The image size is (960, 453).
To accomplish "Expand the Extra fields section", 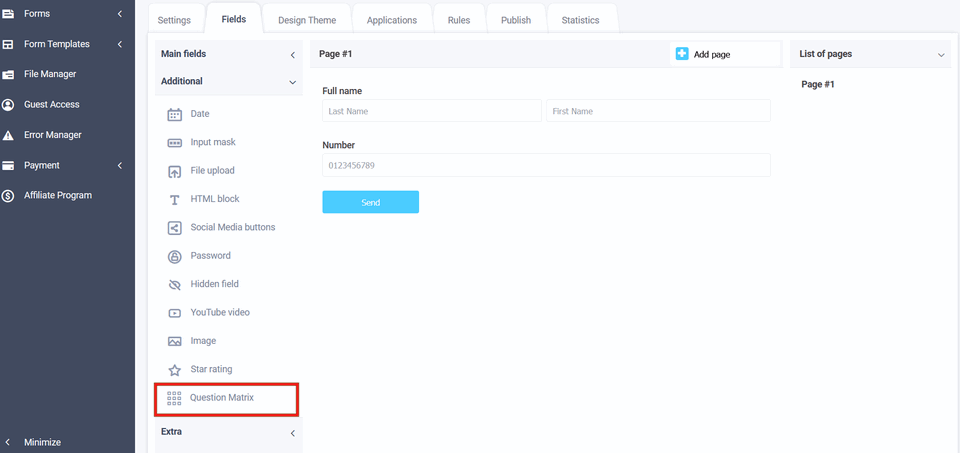I will point(292,433).
